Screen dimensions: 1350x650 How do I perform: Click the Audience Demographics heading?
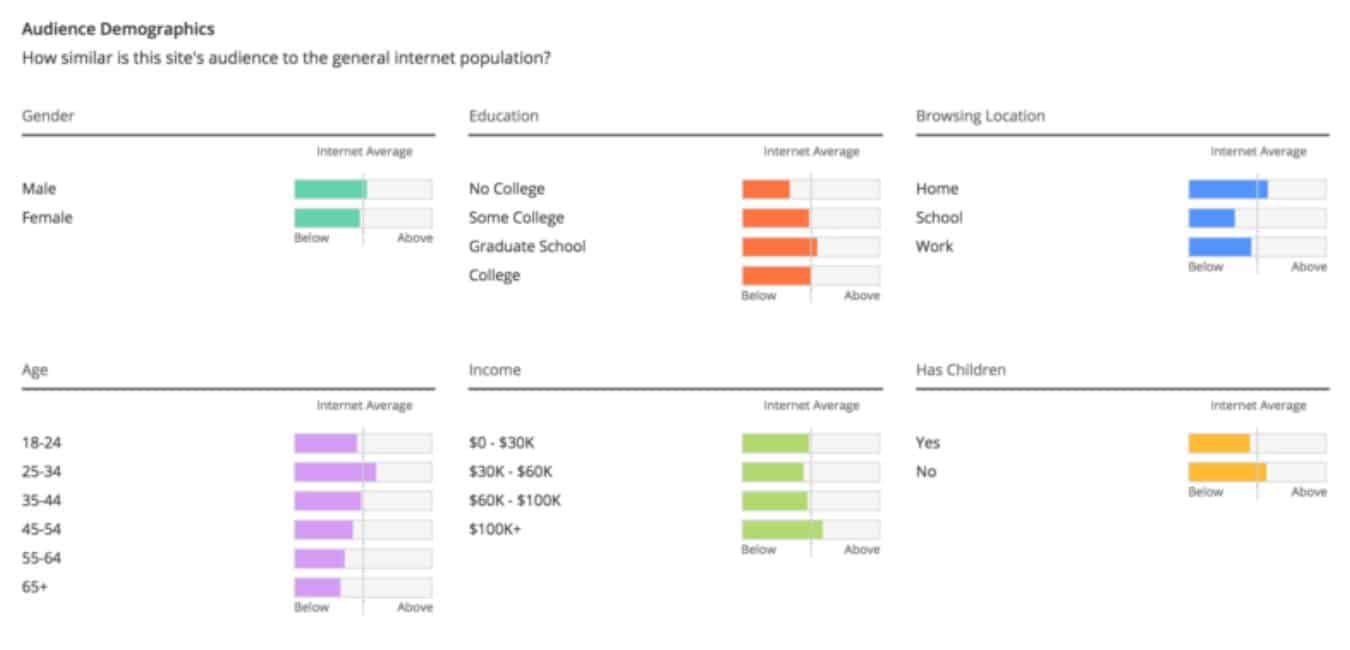(118, 30)
